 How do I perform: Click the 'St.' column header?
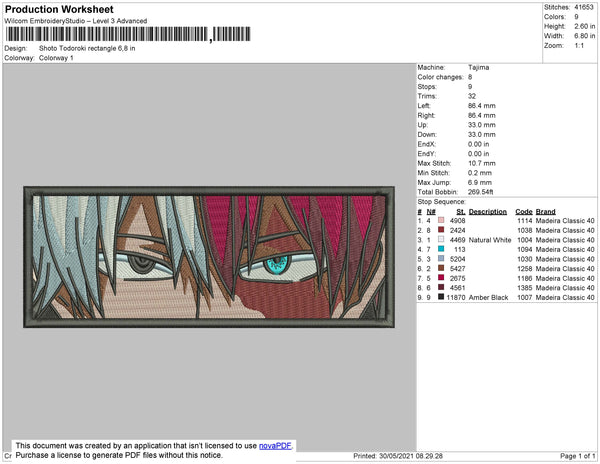tap(461, 212)
